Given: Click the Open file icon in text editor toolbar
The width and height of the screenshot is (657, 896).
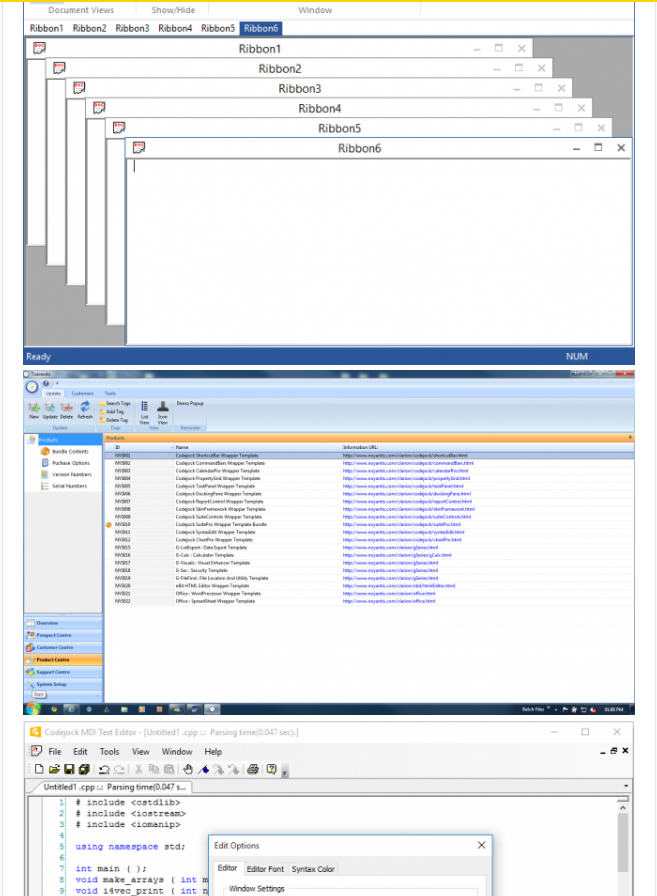Looking at the screenshot, I should [54, 769].
